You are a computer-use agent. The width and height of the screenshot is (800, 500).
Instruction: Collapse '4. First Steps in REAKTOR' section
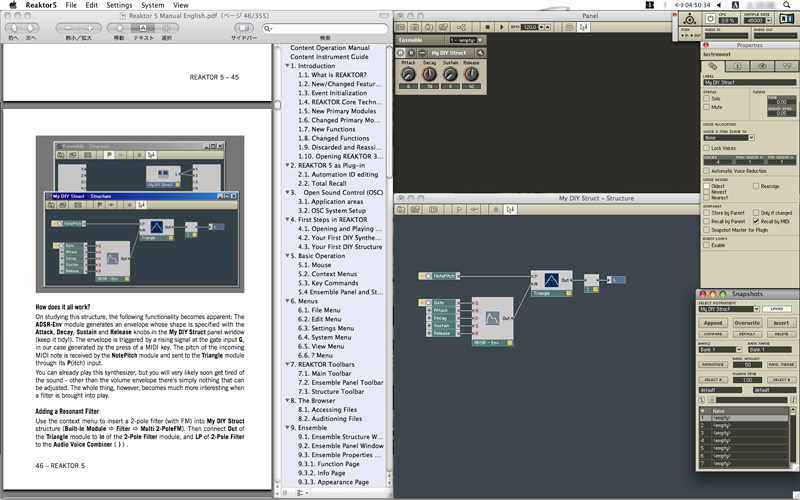point(287,219)
